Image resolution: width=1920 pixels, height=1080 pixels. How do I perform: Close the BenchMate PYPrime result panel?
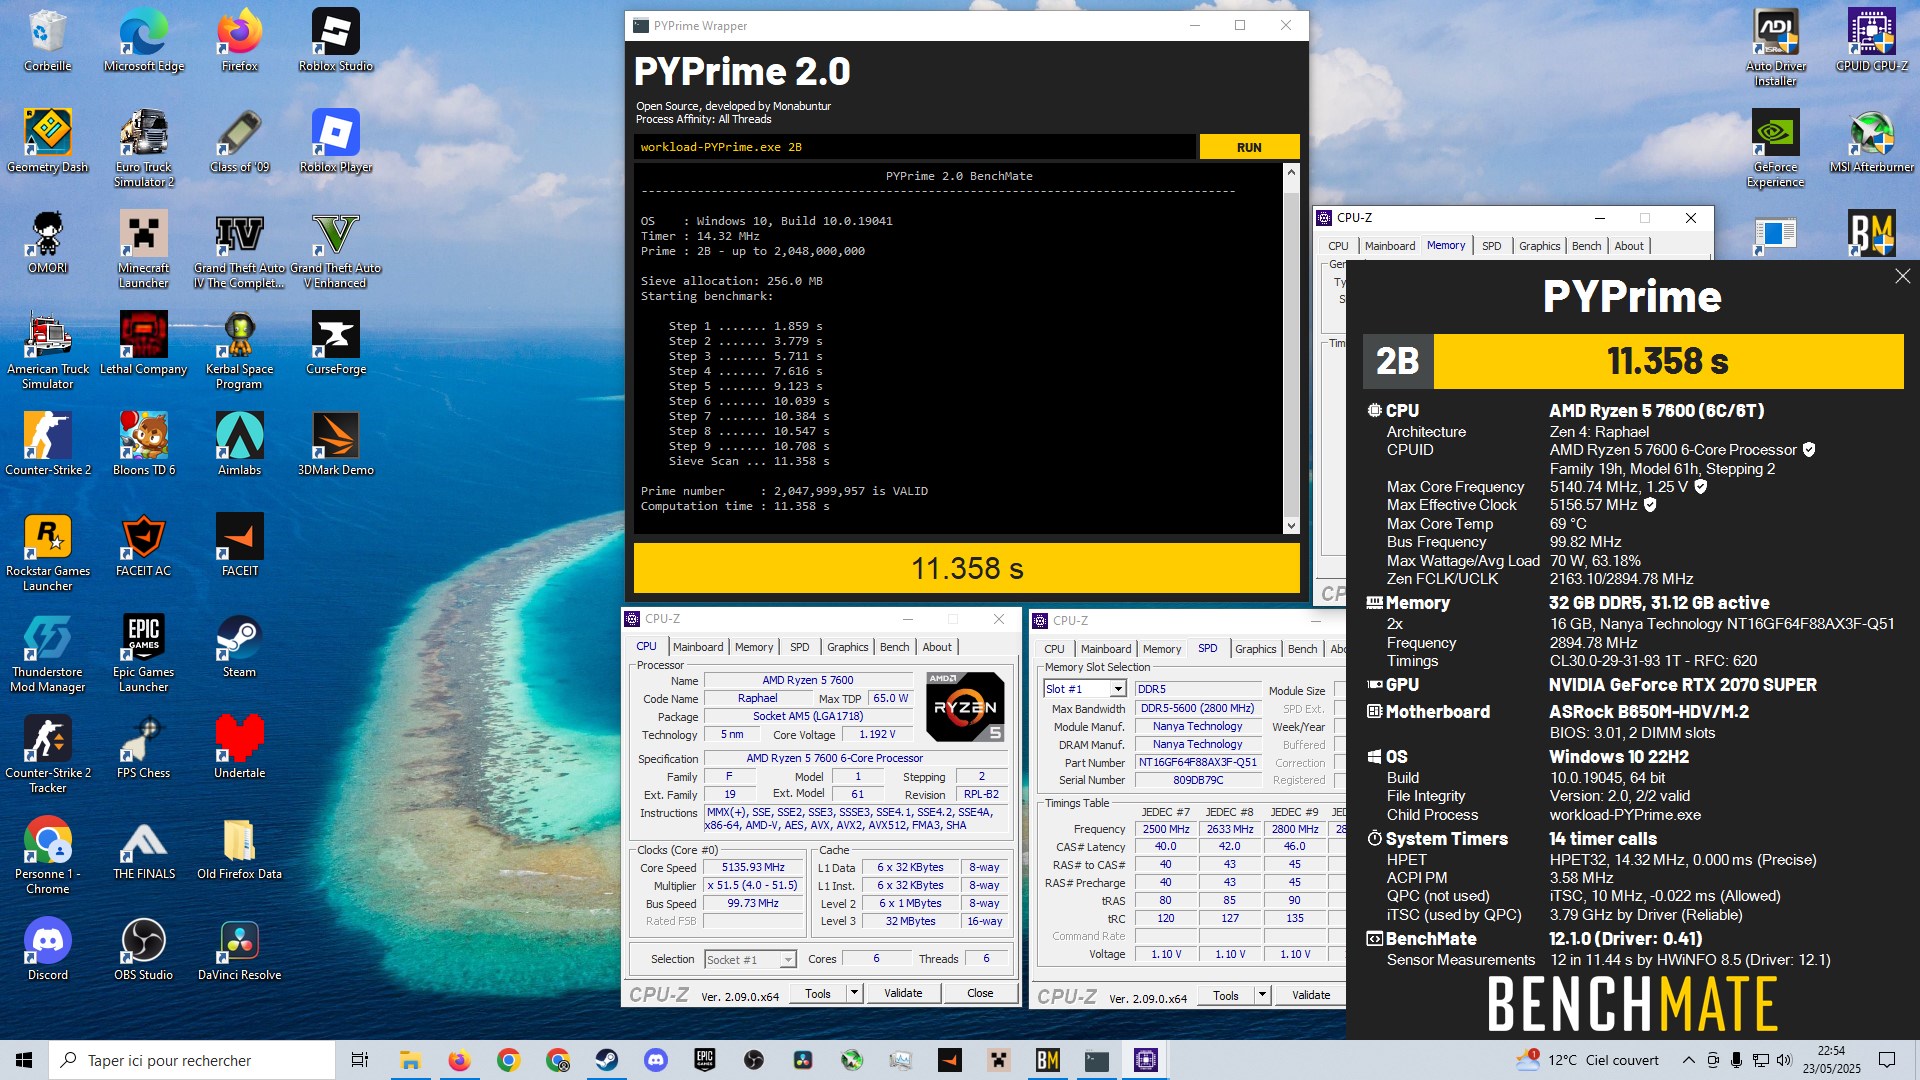[1902, 276]
